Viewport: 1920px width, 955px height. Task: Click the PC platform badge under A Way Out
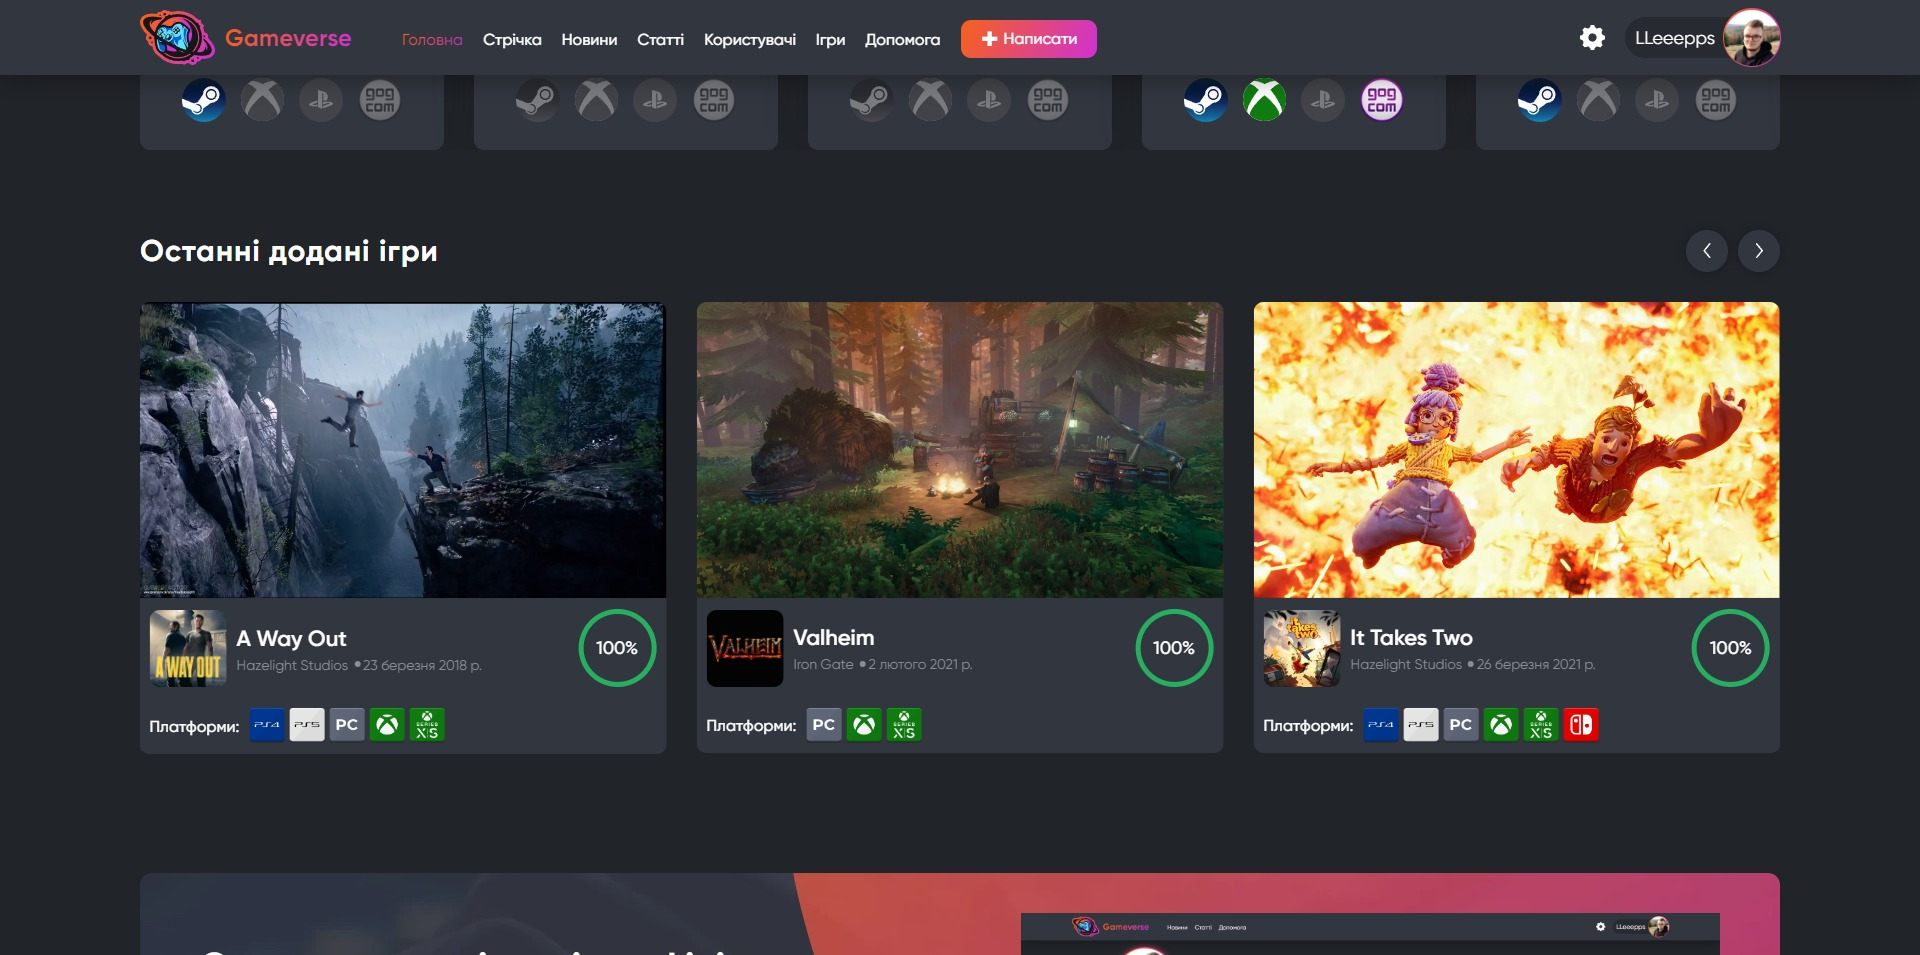(347, 725)
